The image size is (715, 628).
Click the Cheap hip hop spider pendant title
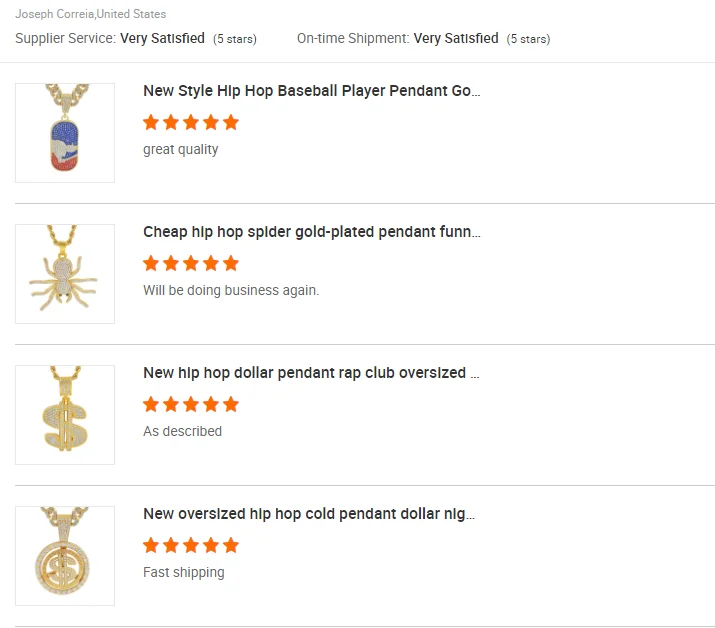click(x=311, y=232)
